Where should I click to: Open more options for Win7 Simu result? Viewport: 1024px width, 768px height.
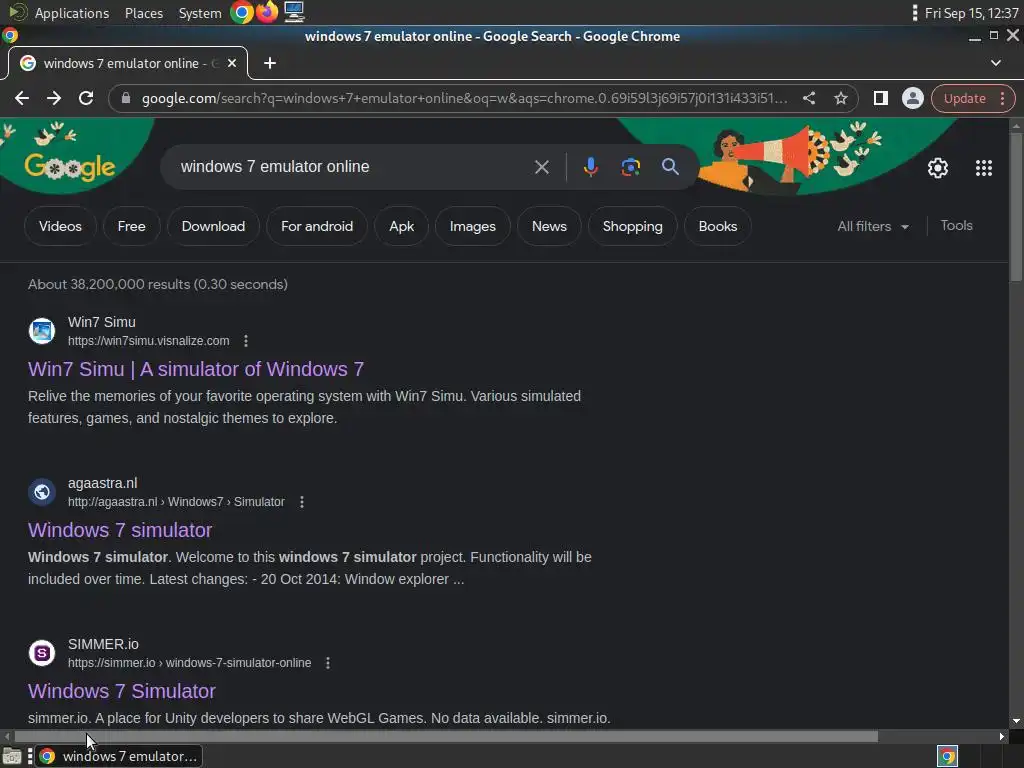pyautogui.click(x=246, y=341)
